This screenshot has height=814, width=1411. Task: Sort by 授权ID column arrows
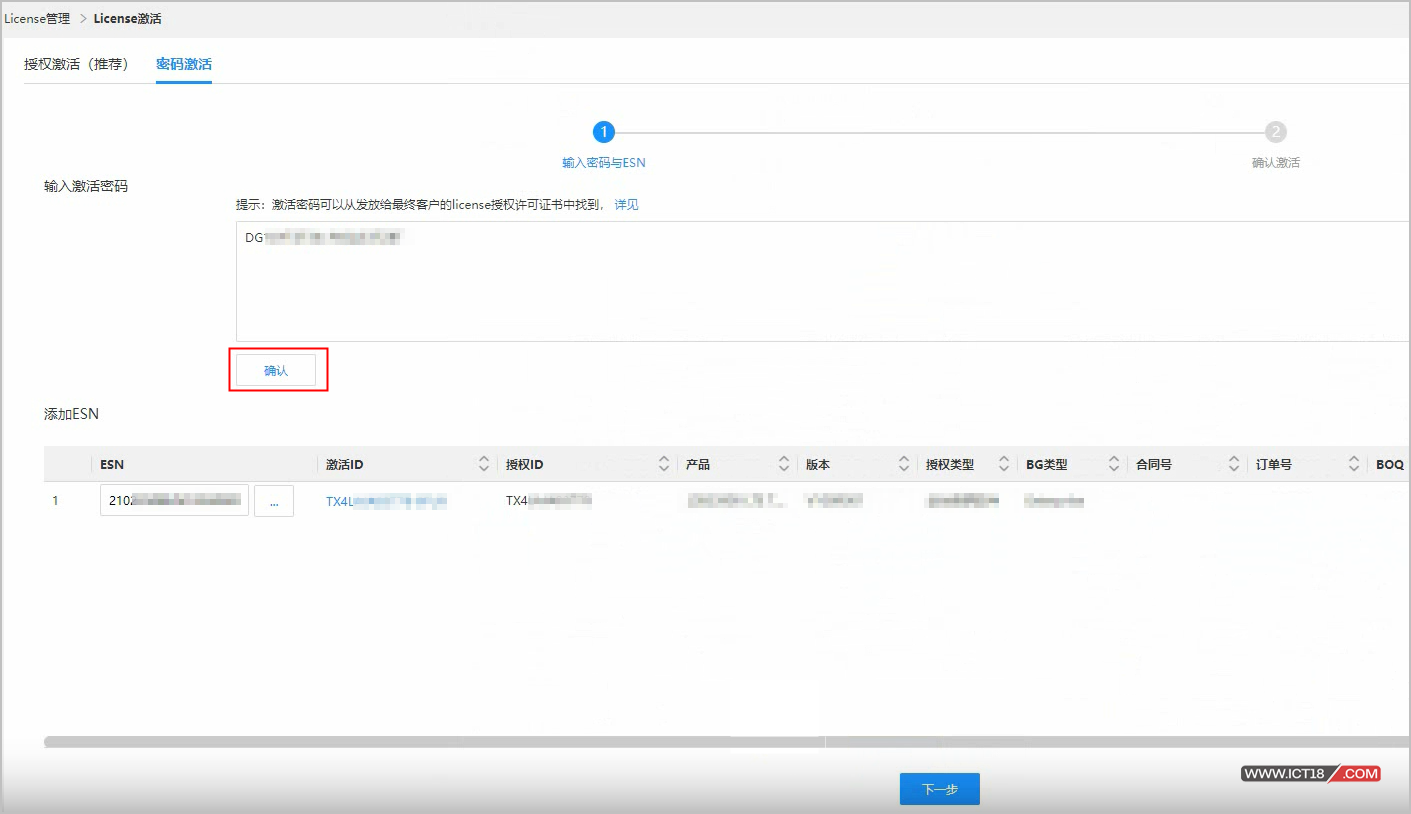click(664, 464)
